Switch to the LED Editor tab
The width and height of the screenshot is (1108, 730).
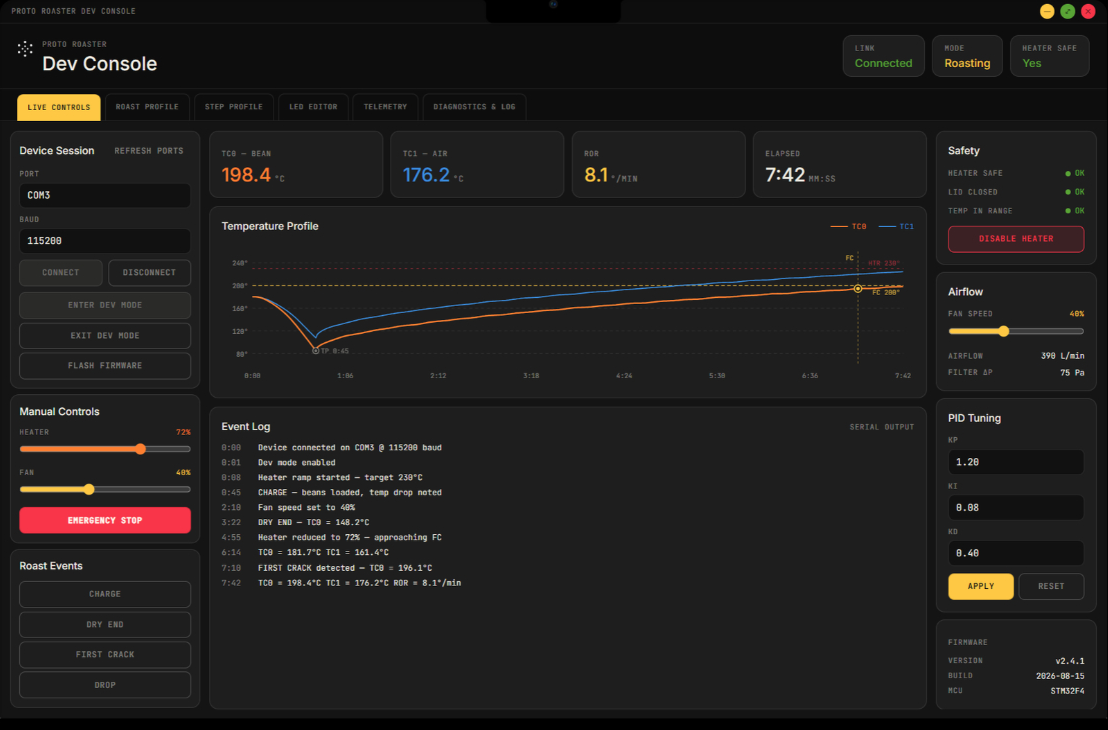[313, 107]
